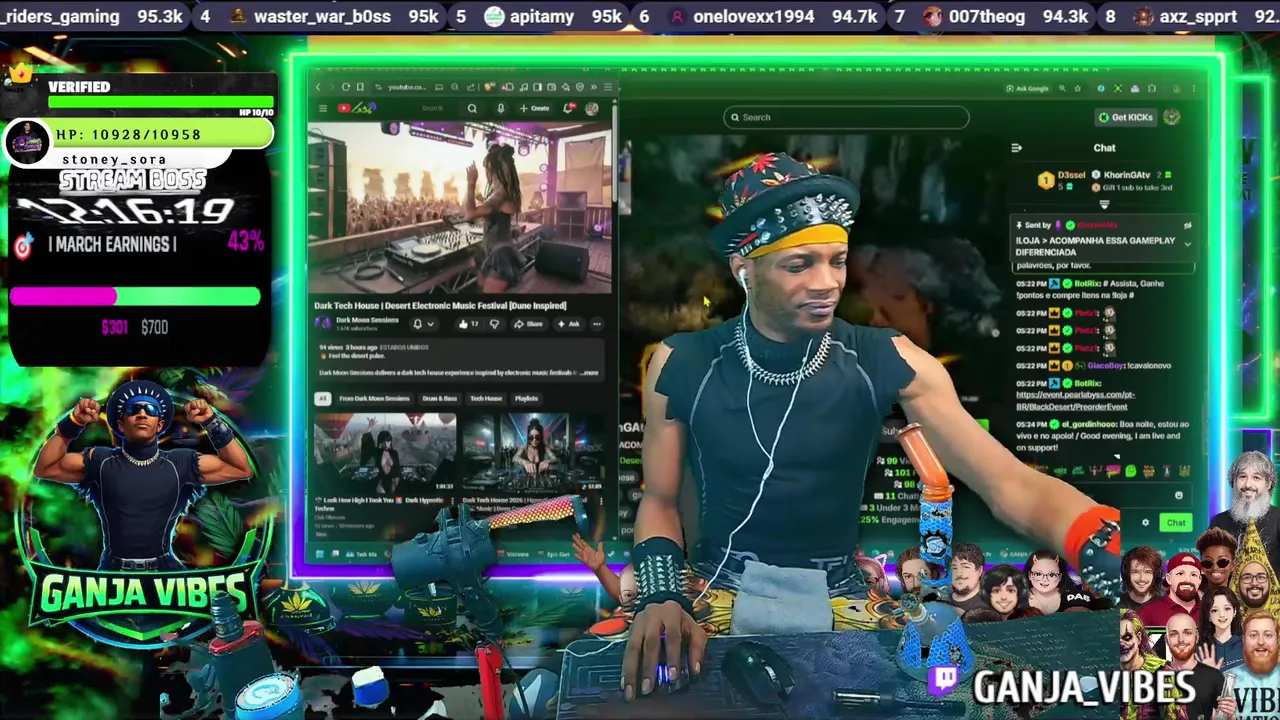Click the el_gordinhooo chat username

(1089, 424)
